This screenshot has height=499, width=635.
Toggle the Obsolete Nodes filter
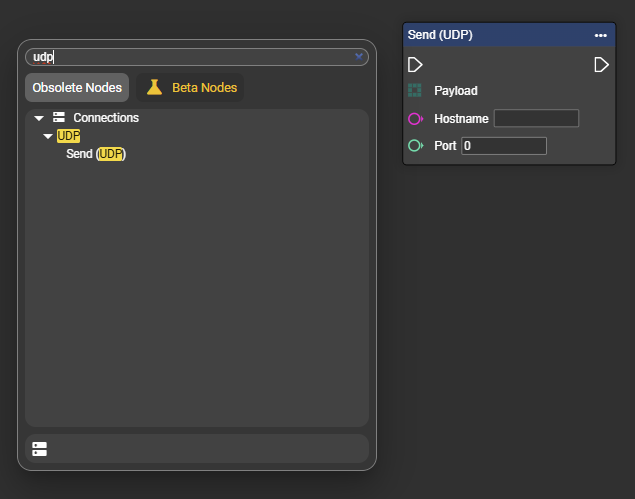pos(77,88)
